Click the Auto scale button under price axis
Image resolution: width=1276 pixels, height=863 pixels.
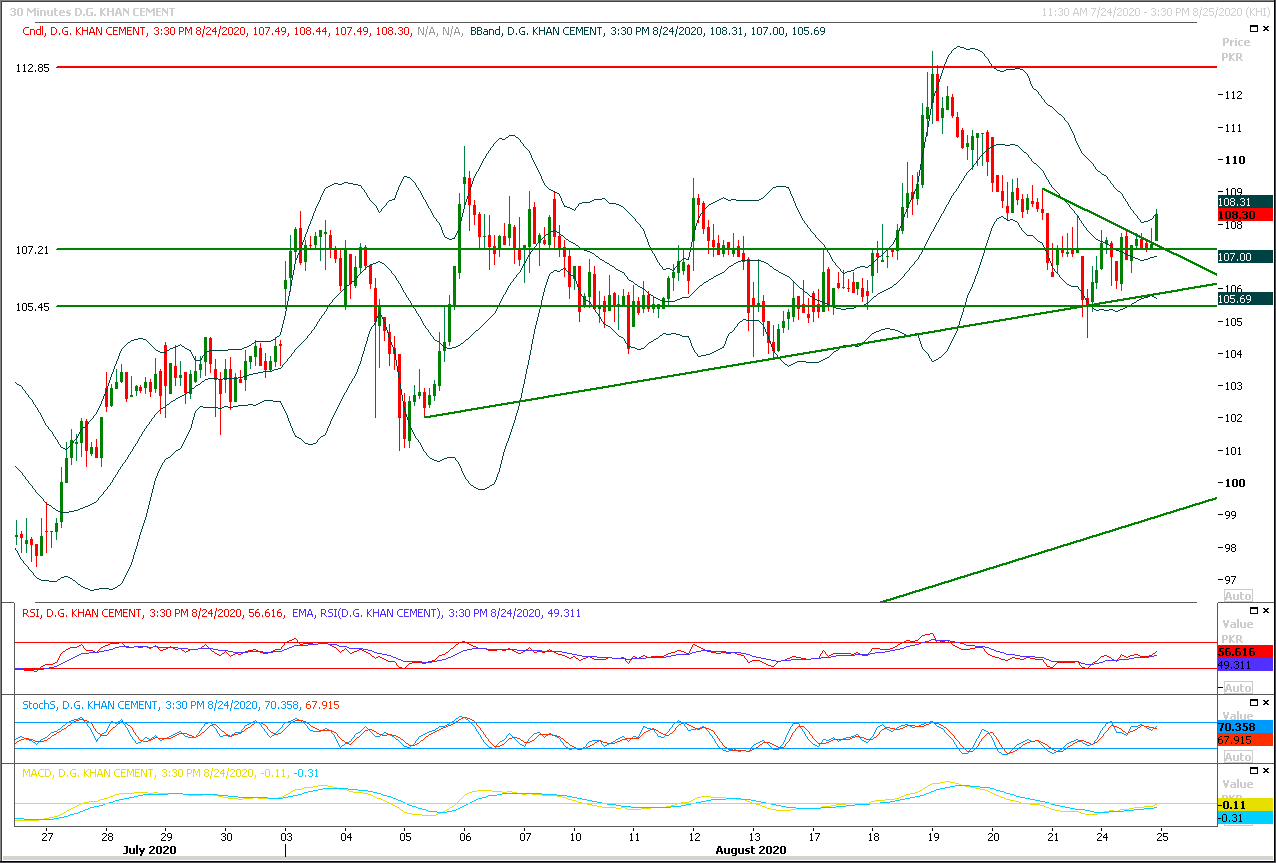click(1238, 596)
